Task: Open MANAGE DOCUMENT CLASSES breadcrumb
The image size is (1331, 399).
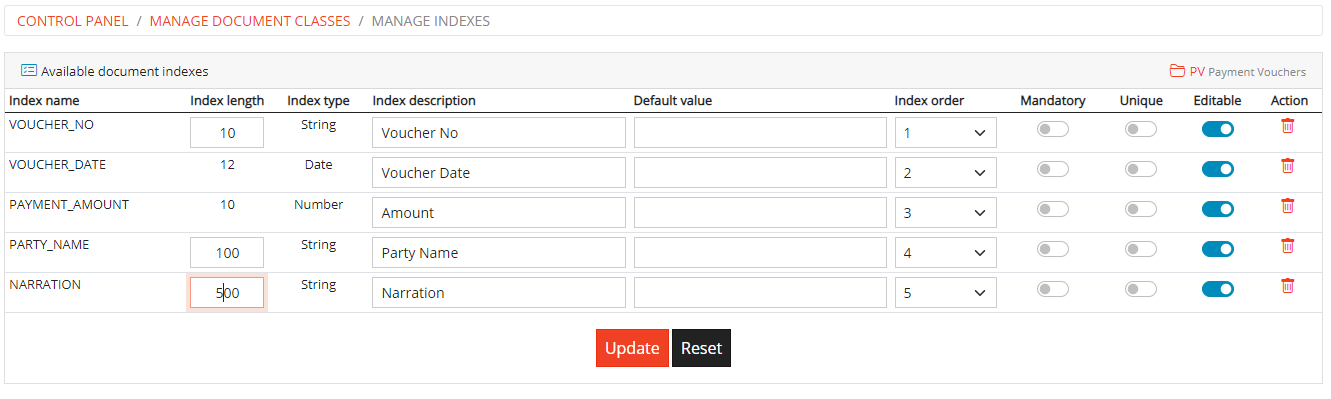Action: (250, 21)
